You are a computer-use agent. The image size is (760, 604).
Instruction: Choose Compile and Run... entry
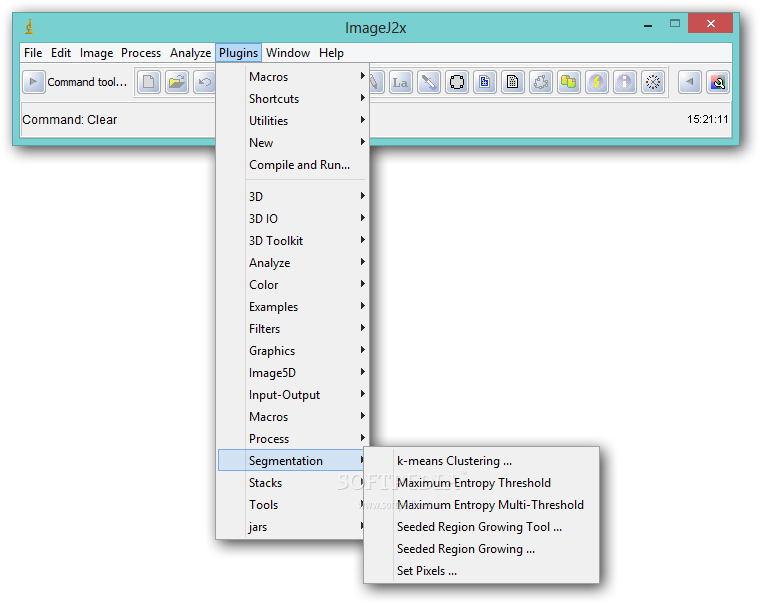(x=293, y=165)
